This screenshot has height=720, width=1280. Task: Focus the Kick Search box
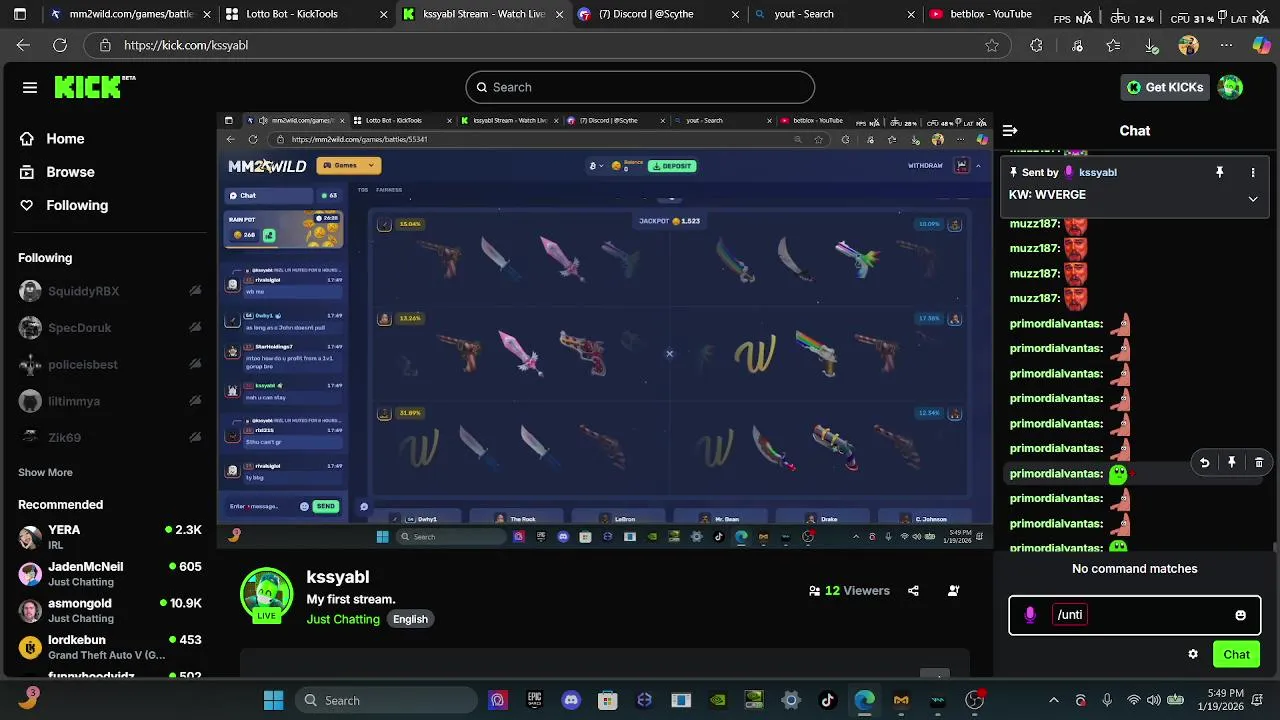click(x=640, y=87)
